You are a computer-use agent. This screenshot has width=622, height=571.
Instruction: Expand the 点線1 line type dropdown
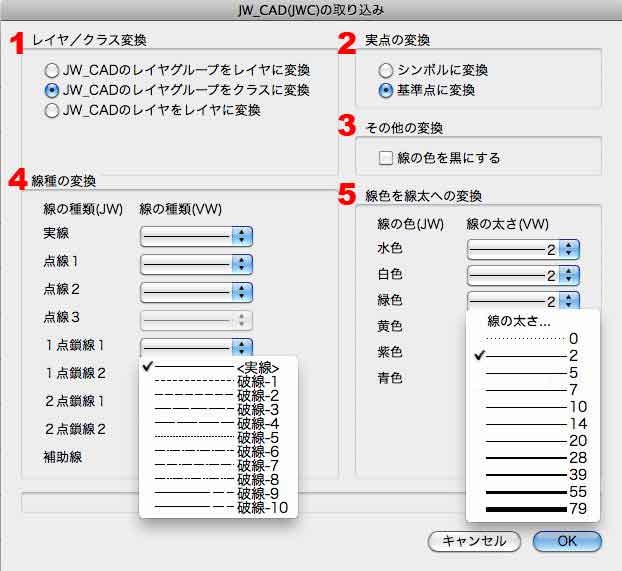[x=196, y=263]
